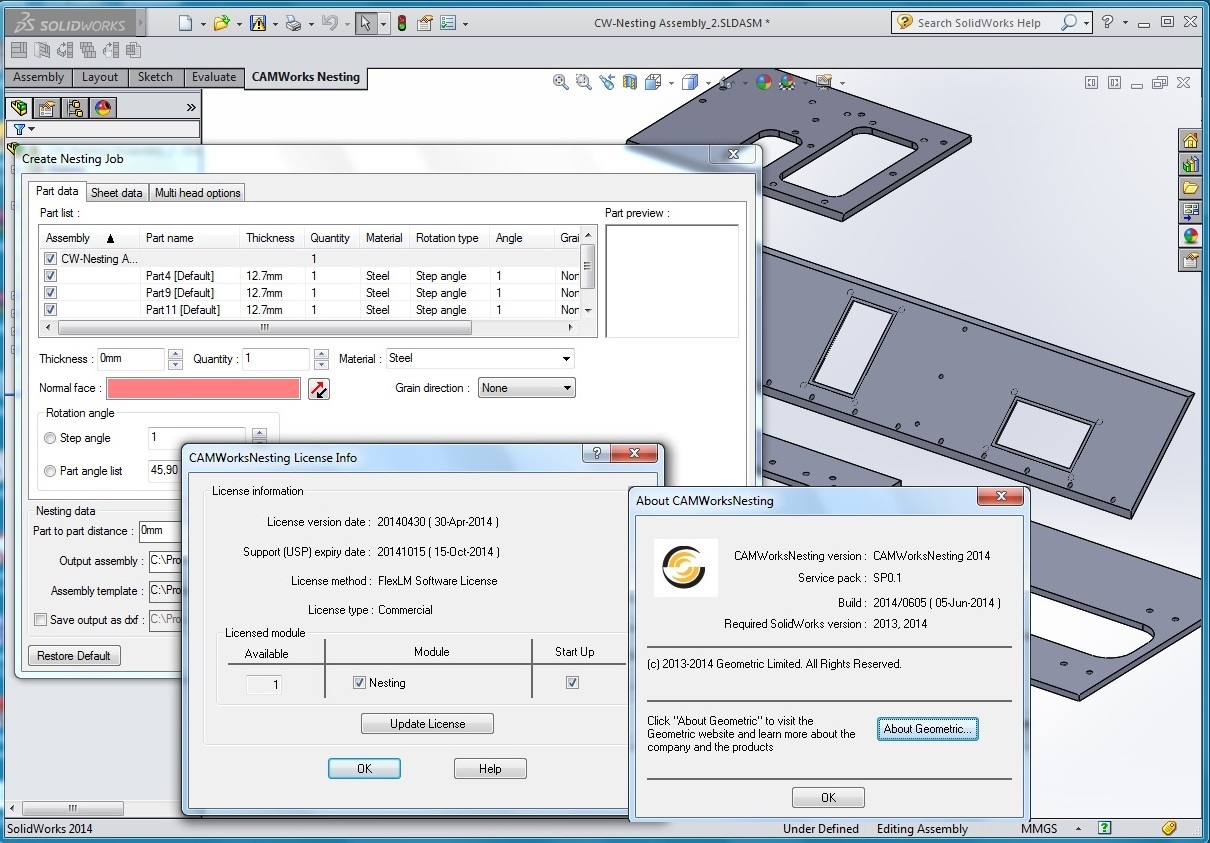Expand the panel tabs double chevron
Viewport: 1210px width, 843px height.
pyautogui.click(x=191, y=107)
